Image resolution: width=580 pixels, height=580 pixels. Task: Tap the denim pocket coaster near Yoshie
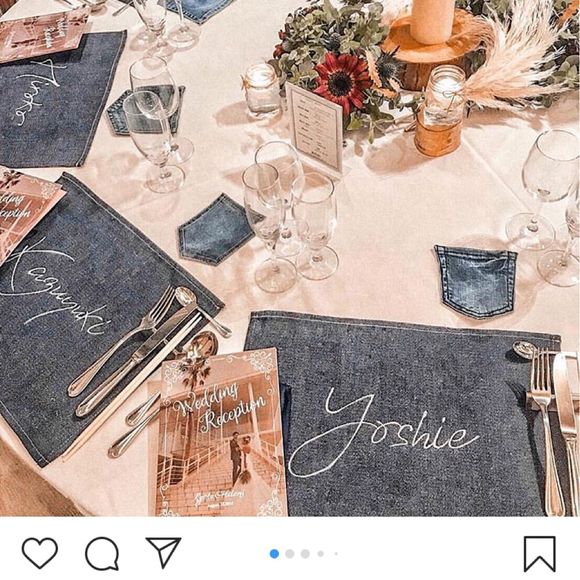[476, 281]
